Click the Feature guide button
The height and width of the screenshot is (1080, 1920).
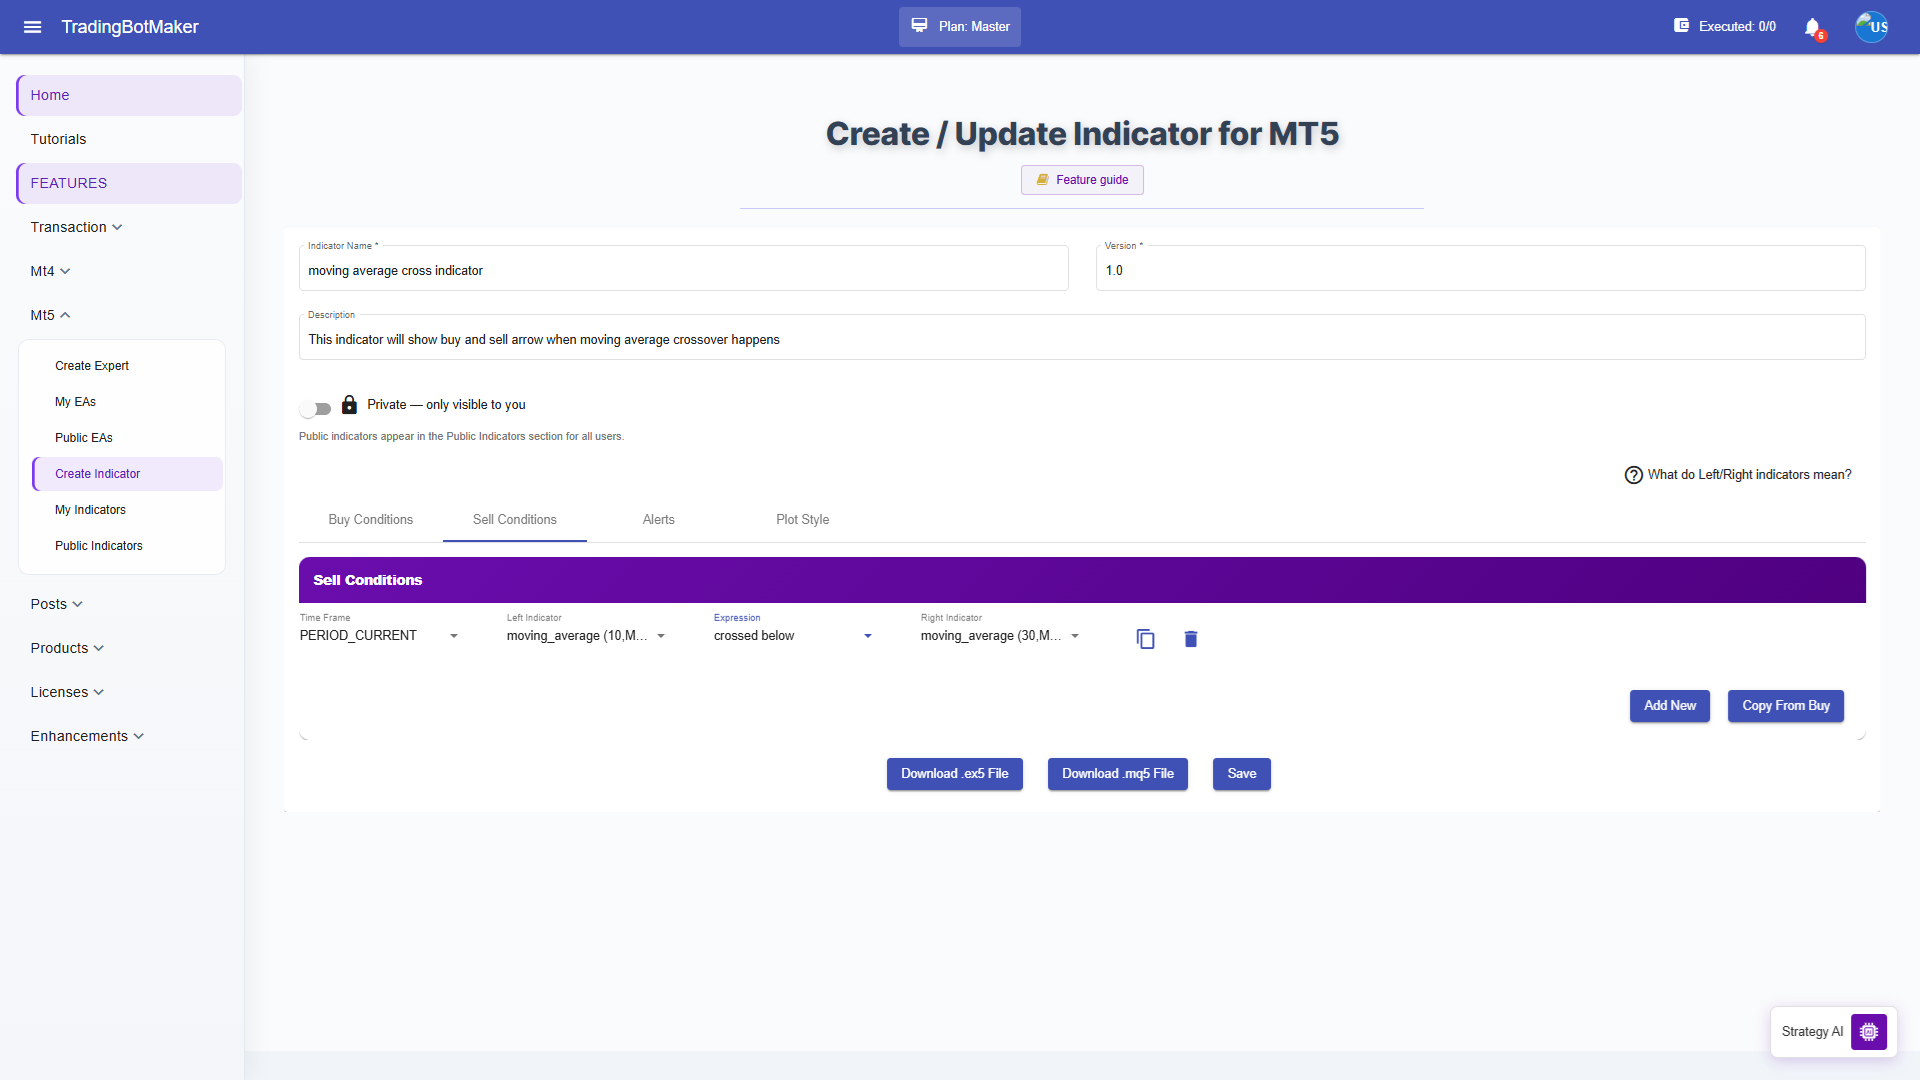click(1082, 180)
